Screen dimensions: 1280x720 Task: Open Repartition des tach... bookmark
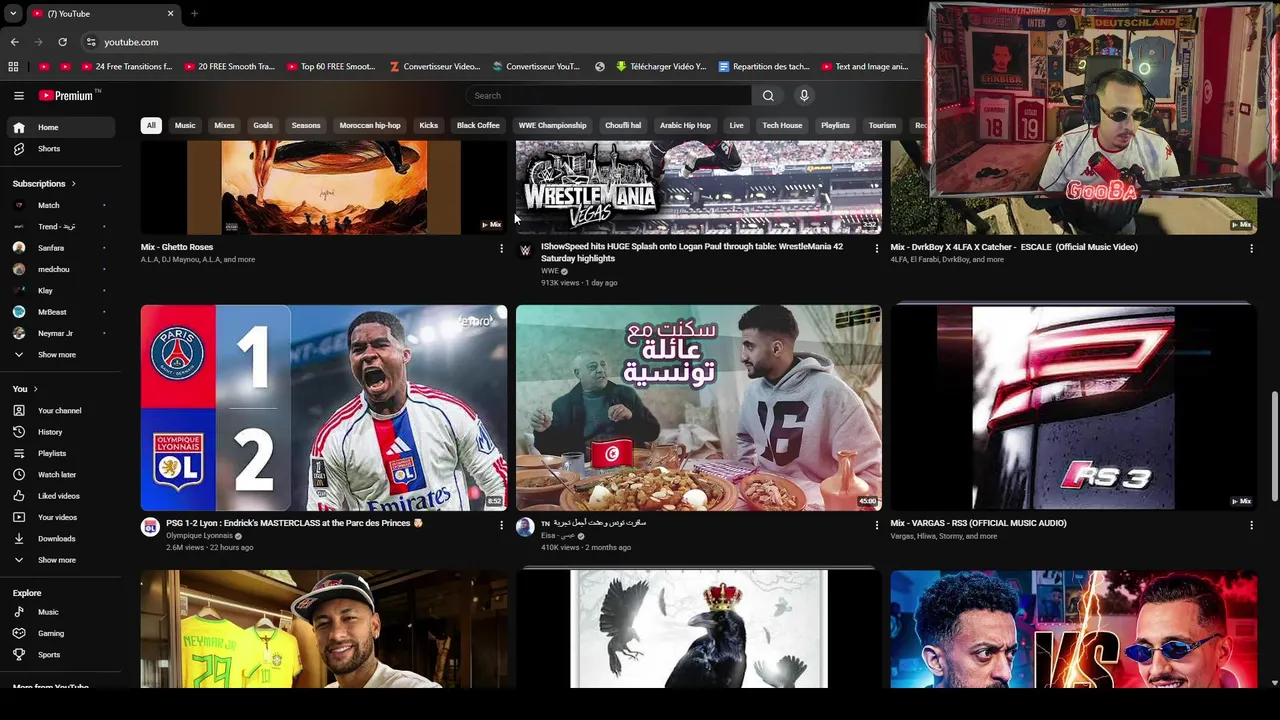pyautogui.click(x=764, y=66)
